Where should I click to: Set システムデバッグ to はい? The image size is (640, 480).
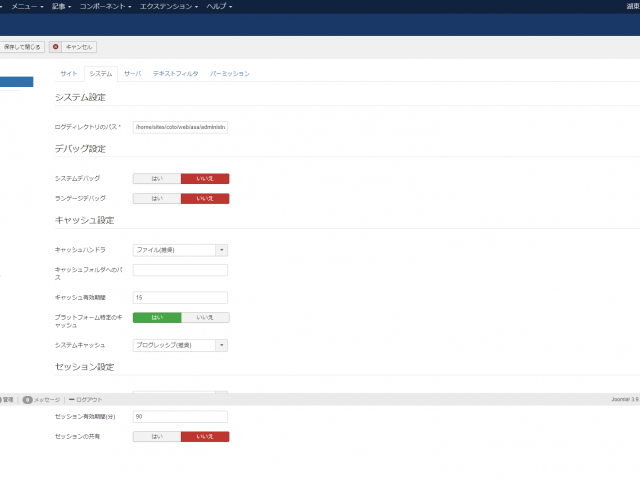pos(157,179)
